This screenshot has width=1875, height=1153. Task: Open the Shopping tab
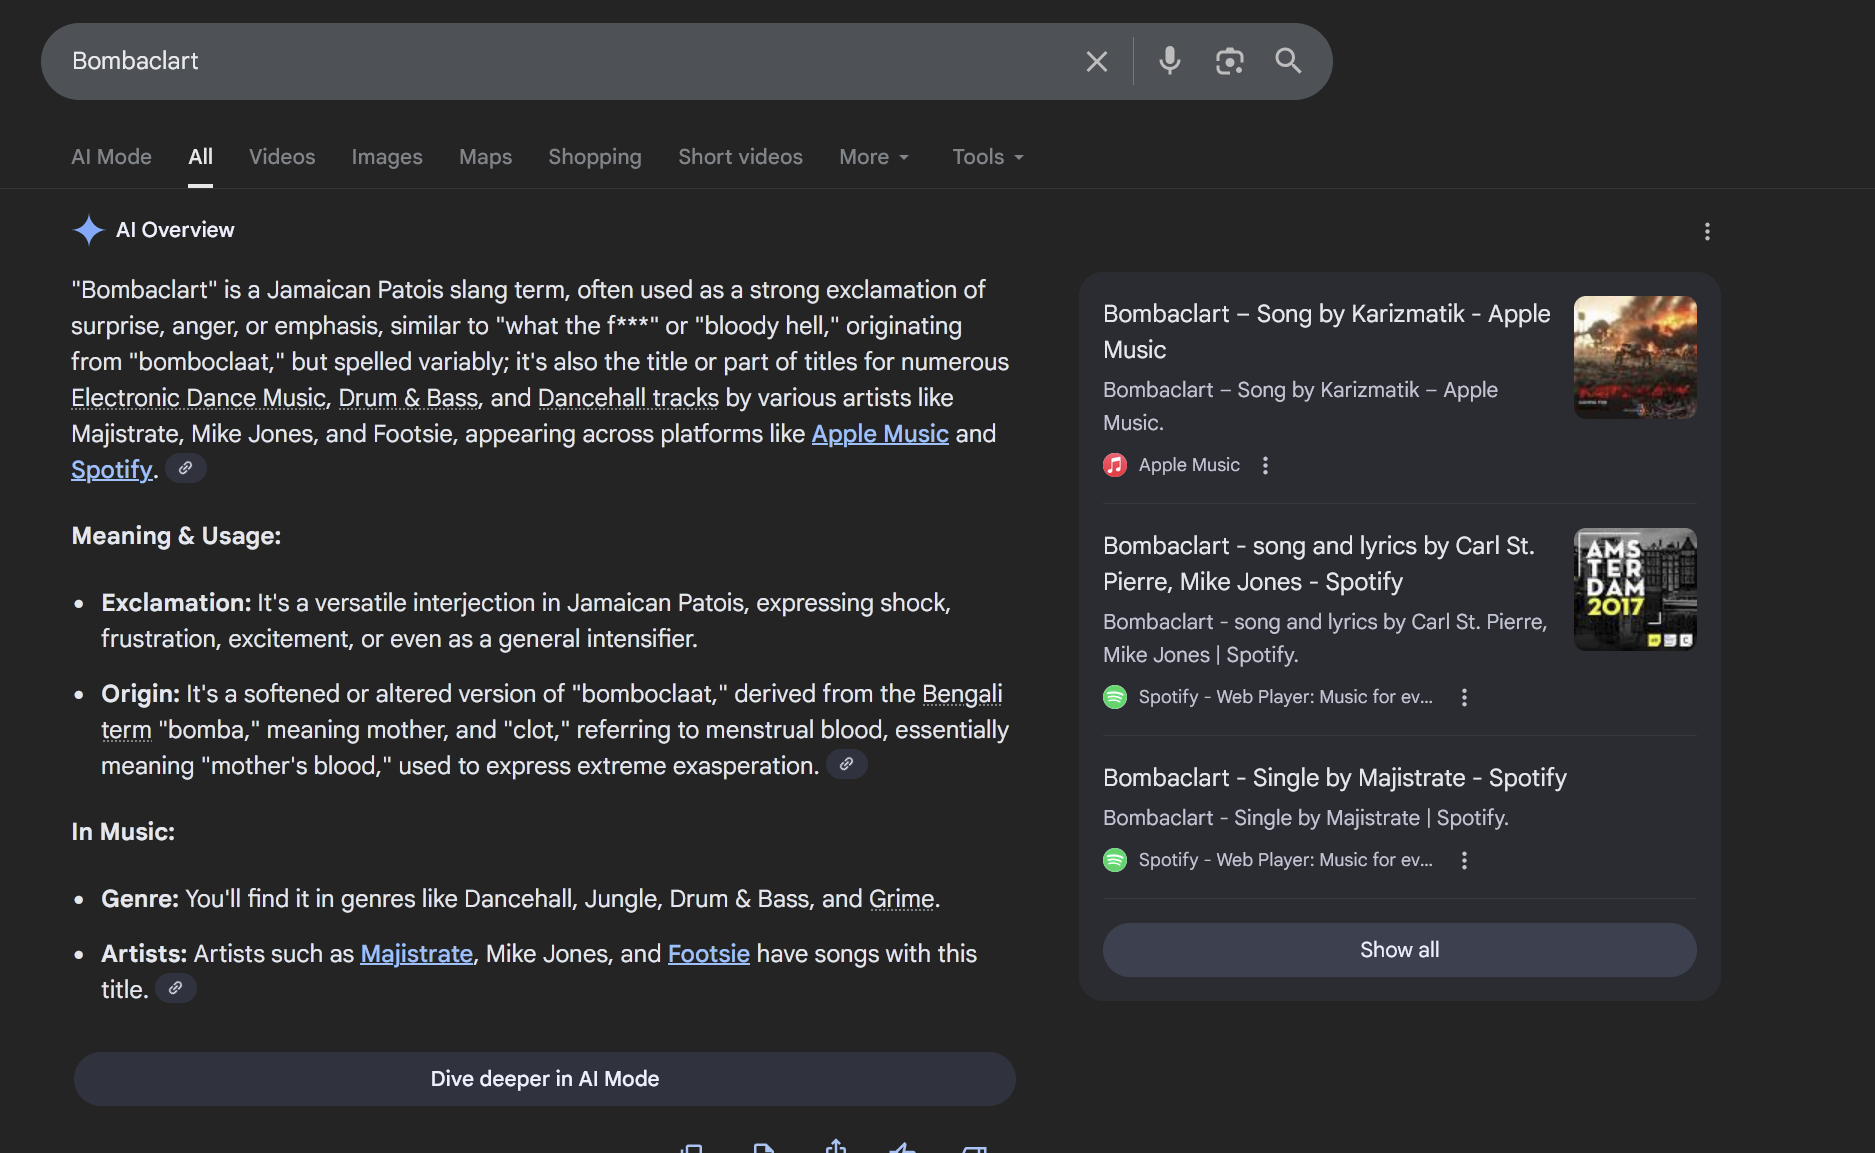click(595, 157)
